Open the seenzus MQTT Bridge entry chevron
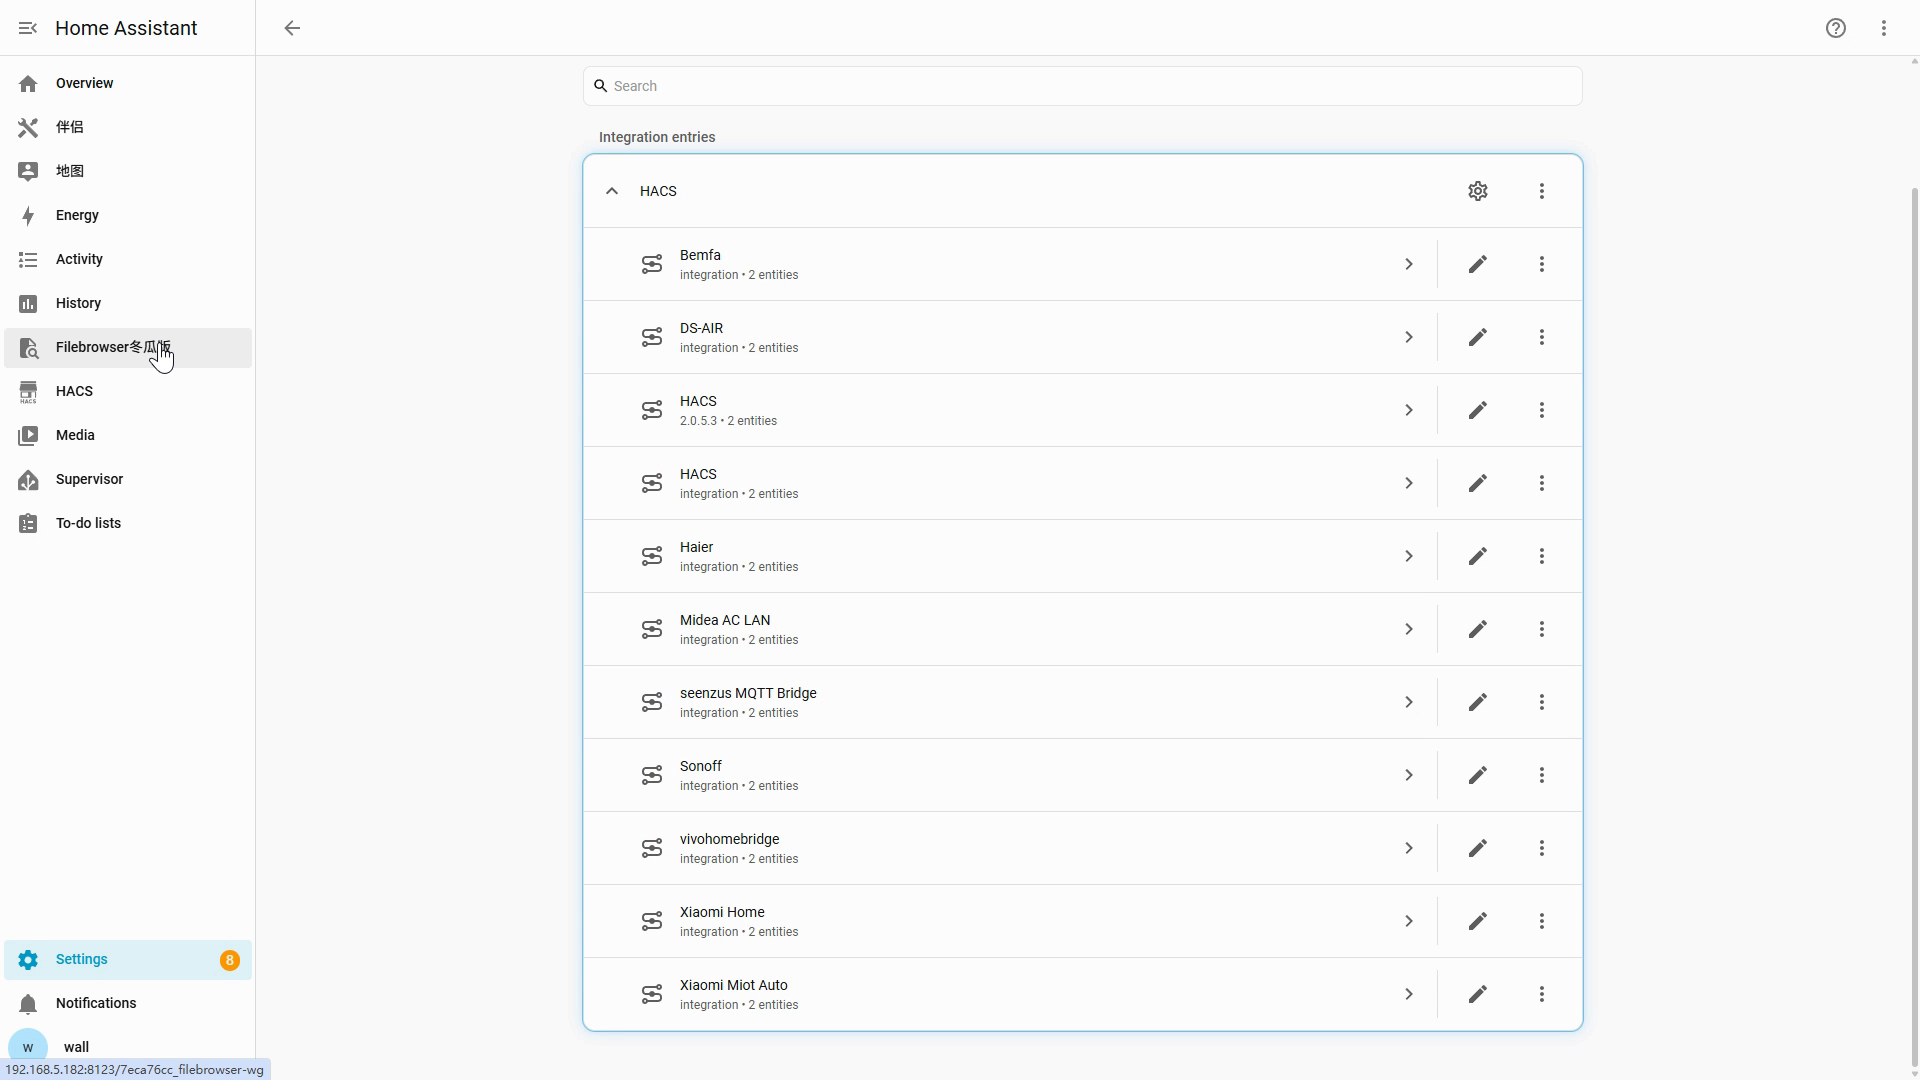The image size is (1920, 1080). coord(1409,702)
